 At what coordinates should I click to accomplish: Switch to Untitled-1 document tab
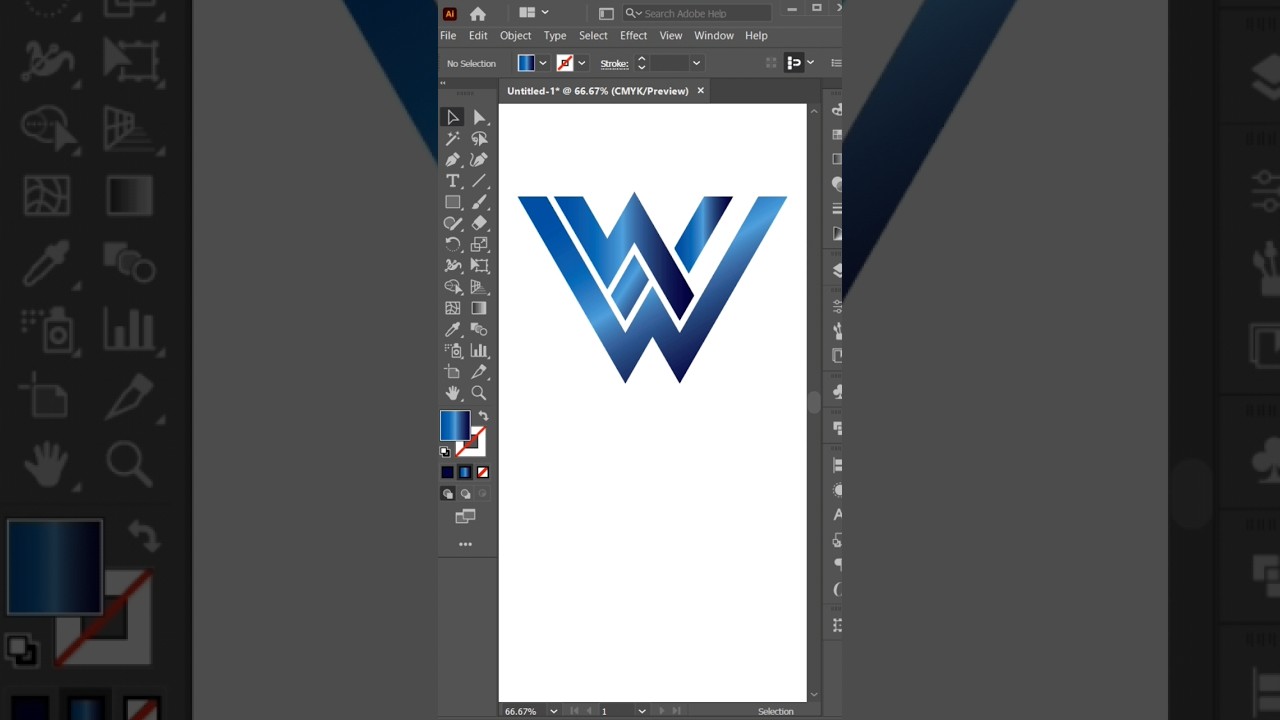[597, 91]
